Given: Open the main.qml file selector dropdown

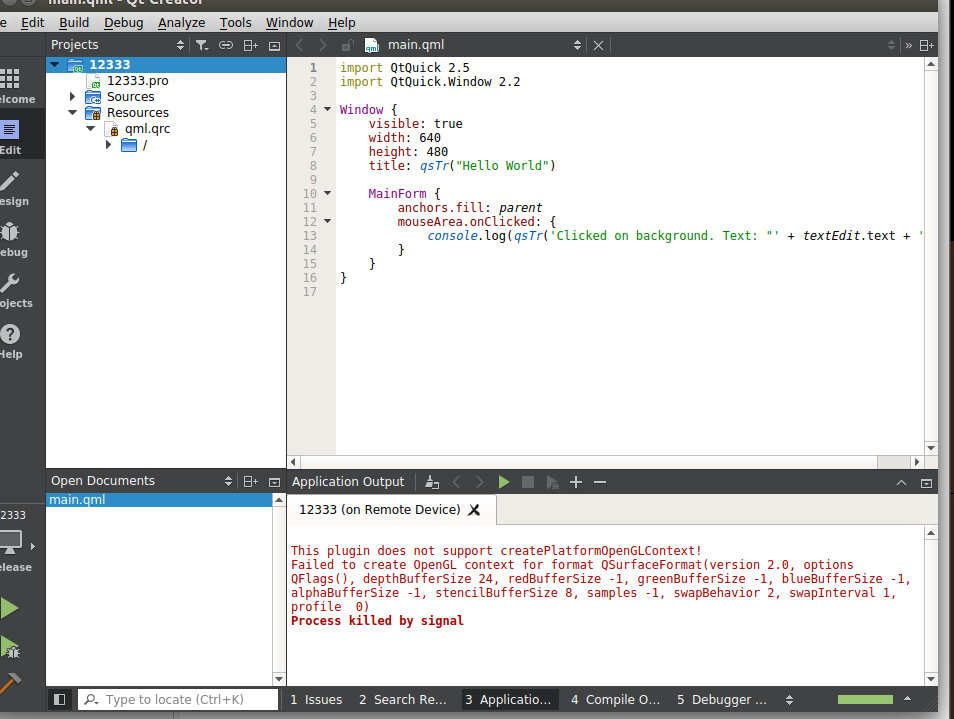Looking at the screenshot, I should pos(577,45).
